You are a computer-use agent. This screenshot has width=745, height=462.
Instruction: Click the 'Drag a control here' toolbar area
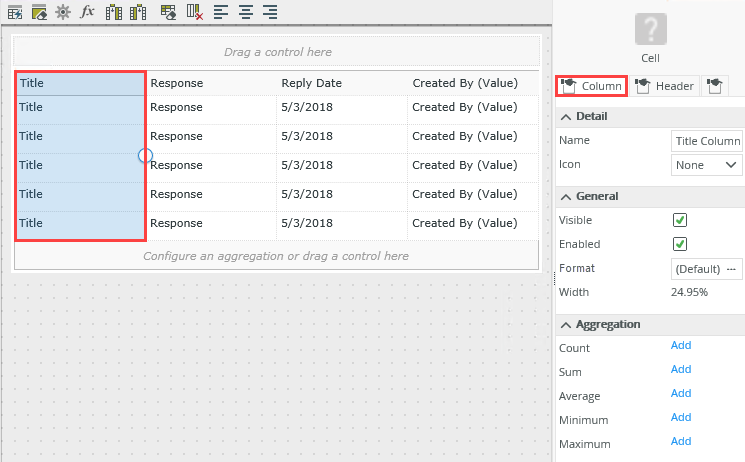point(277,51)
